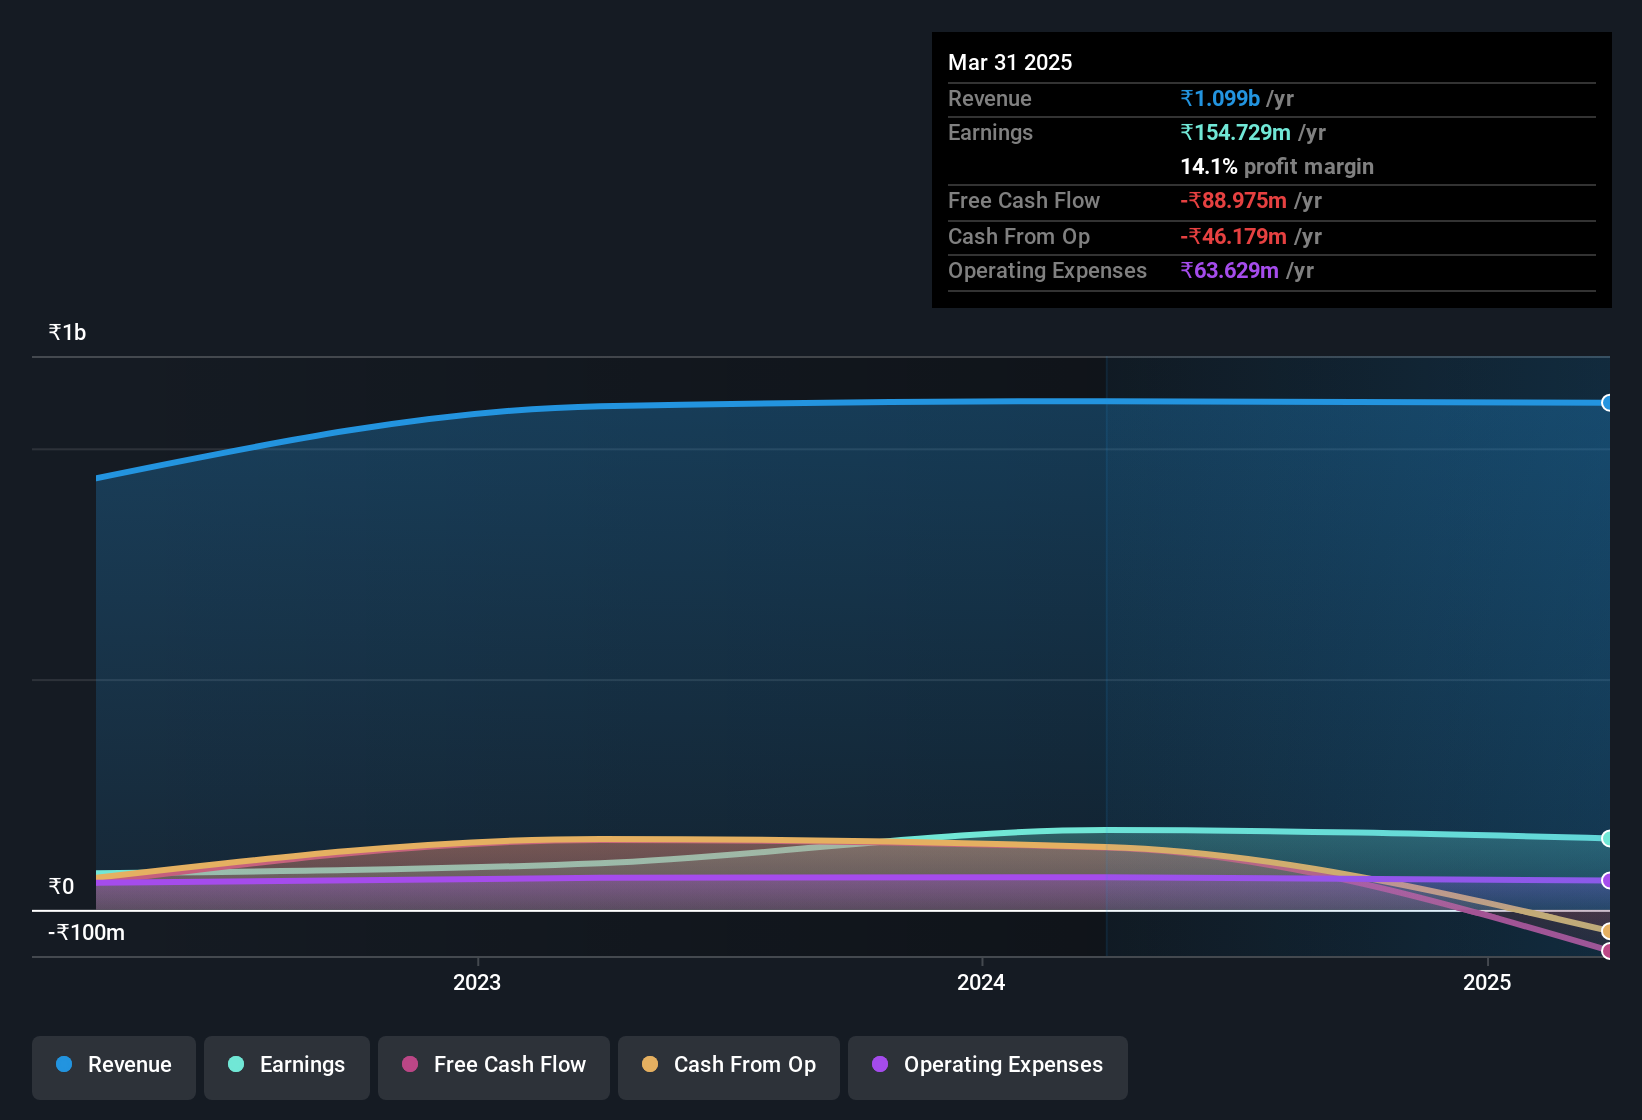The width and height of the screenshot is (1642, 1120).
Task: Click the ₹0 y-axis label
Action: click(61, 886)
